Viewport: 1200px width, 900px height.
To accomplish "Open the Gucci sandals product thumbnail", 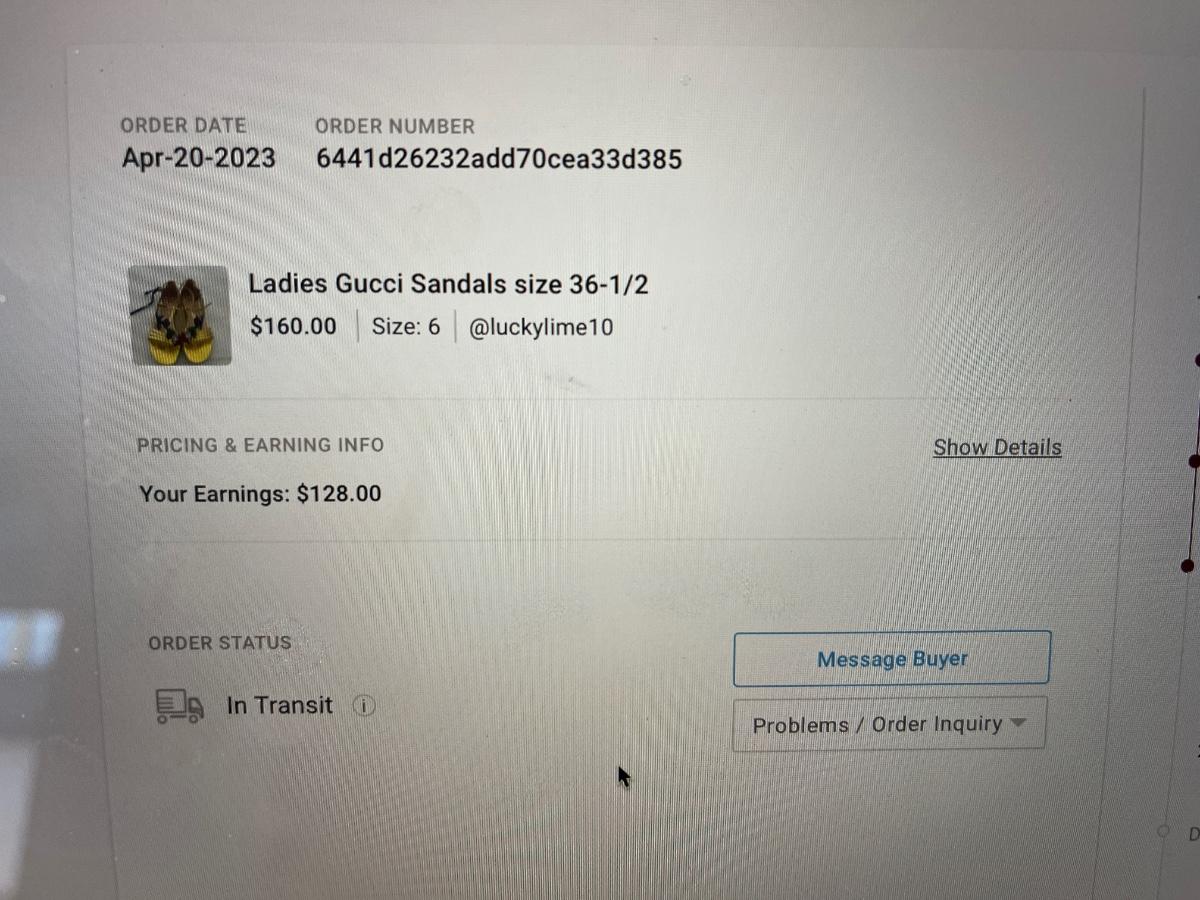I will coord(180,315).
